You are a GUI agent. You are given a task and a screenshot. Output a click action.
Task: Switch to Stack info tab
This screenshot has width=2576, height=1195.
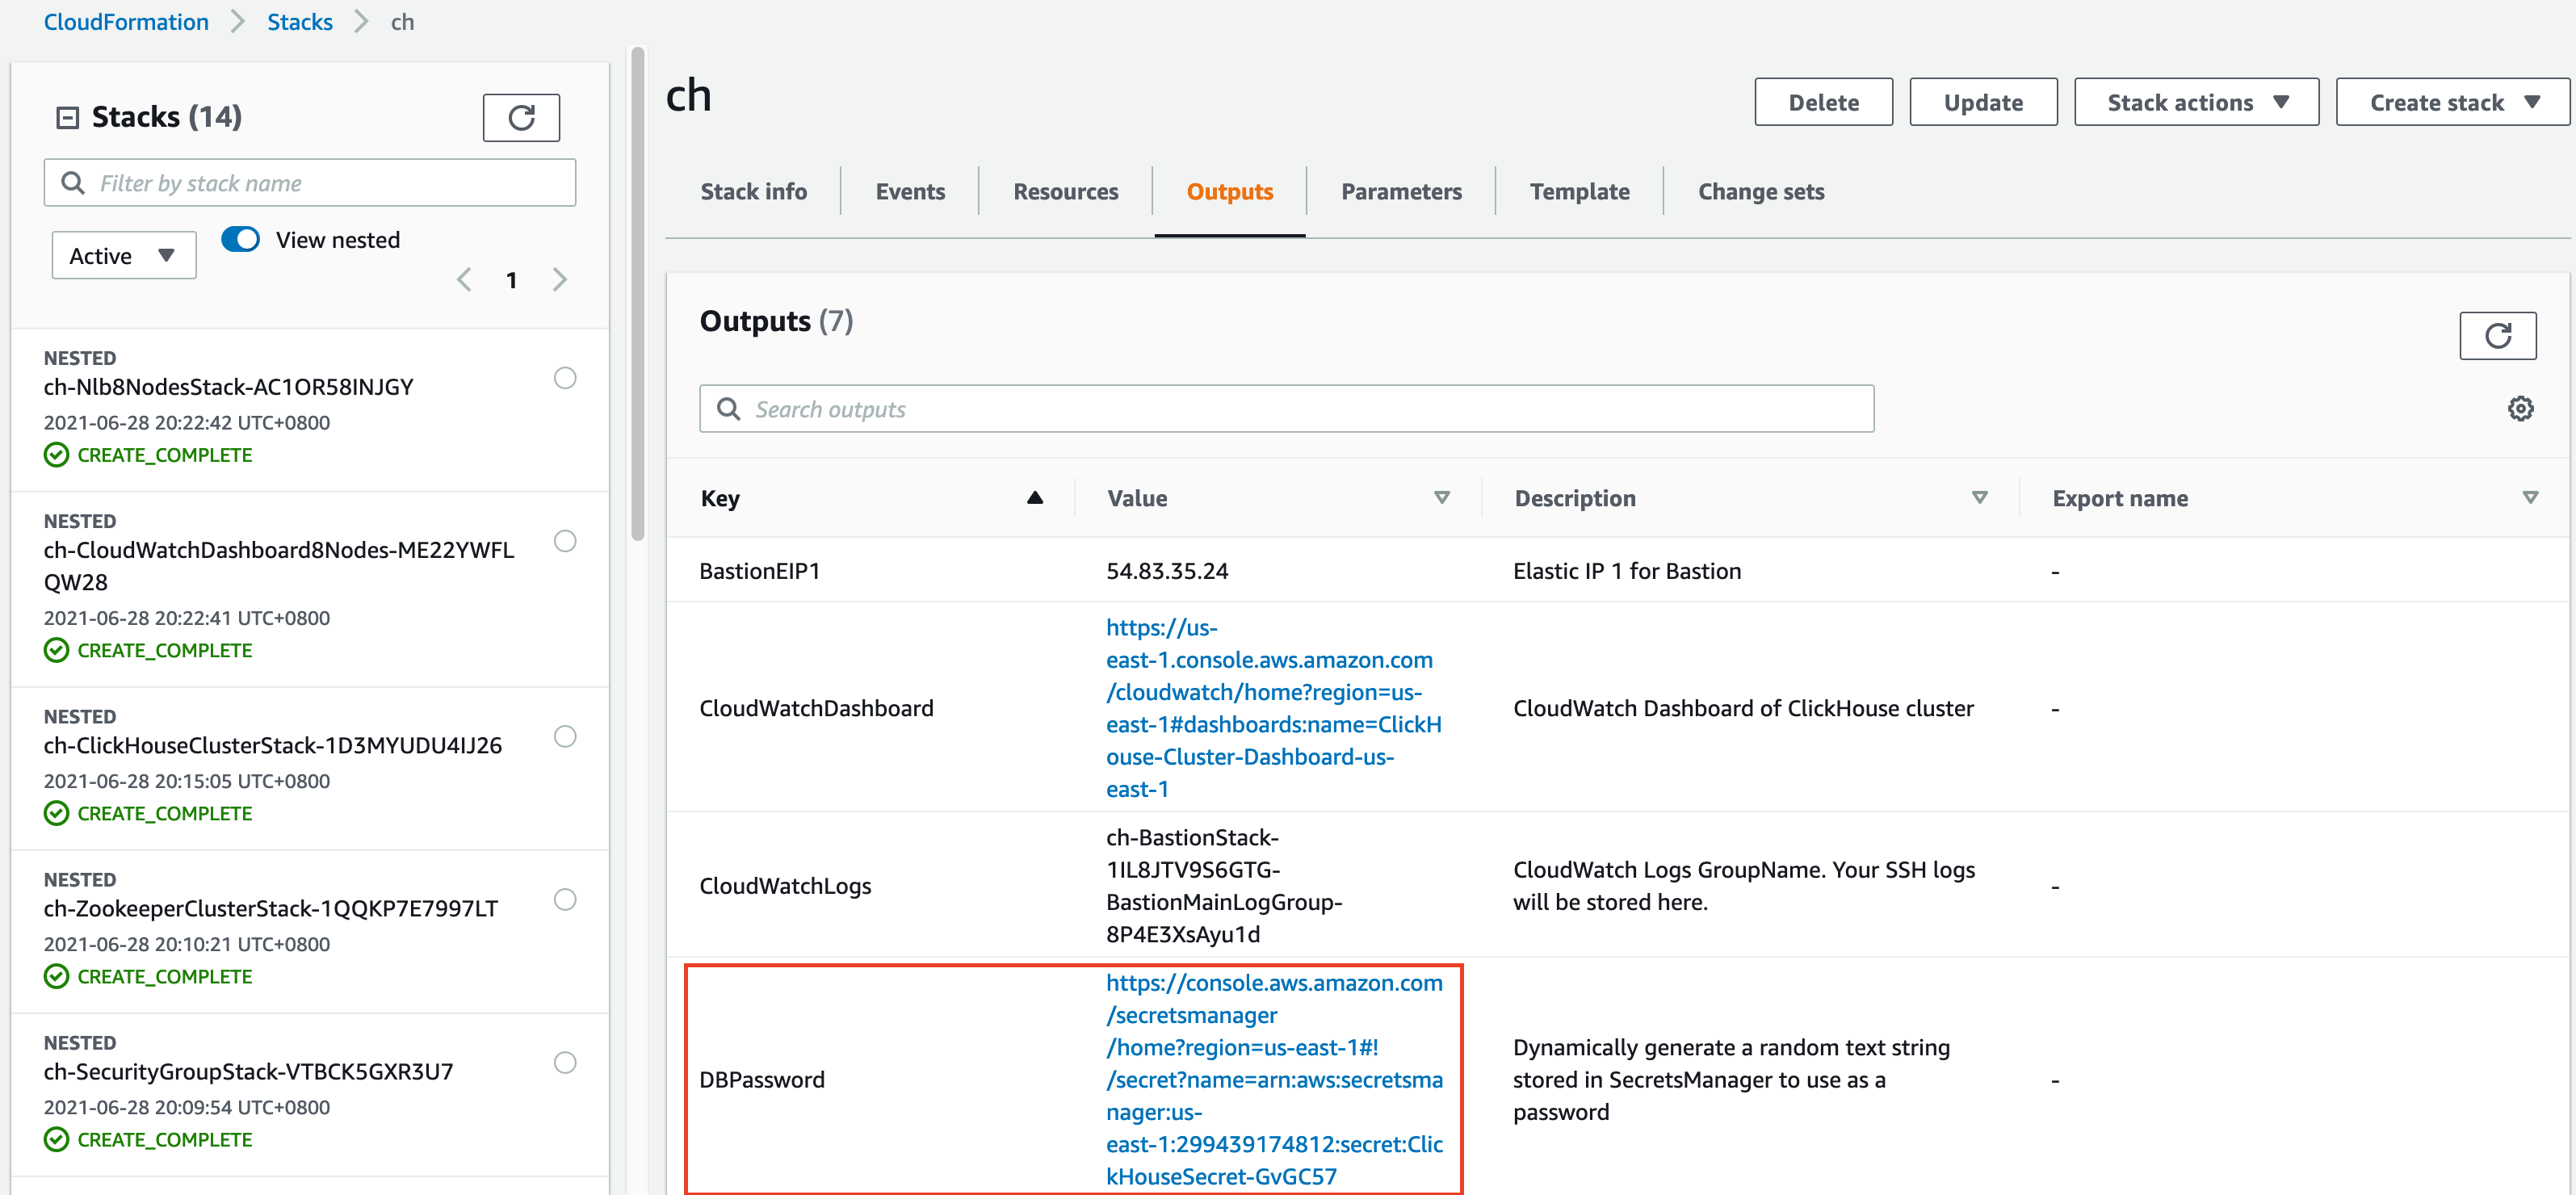(x=753, y=191)
